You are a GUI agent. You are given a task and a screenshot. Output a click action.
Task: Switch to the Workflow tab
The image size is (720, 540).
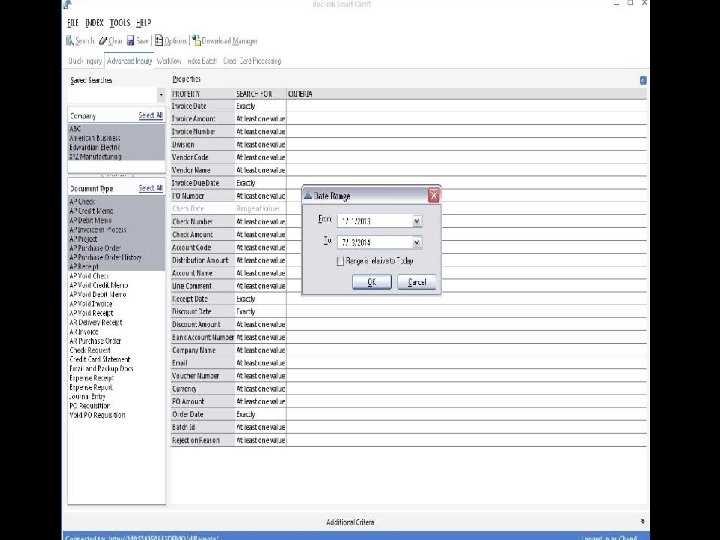tap(169, 61)
